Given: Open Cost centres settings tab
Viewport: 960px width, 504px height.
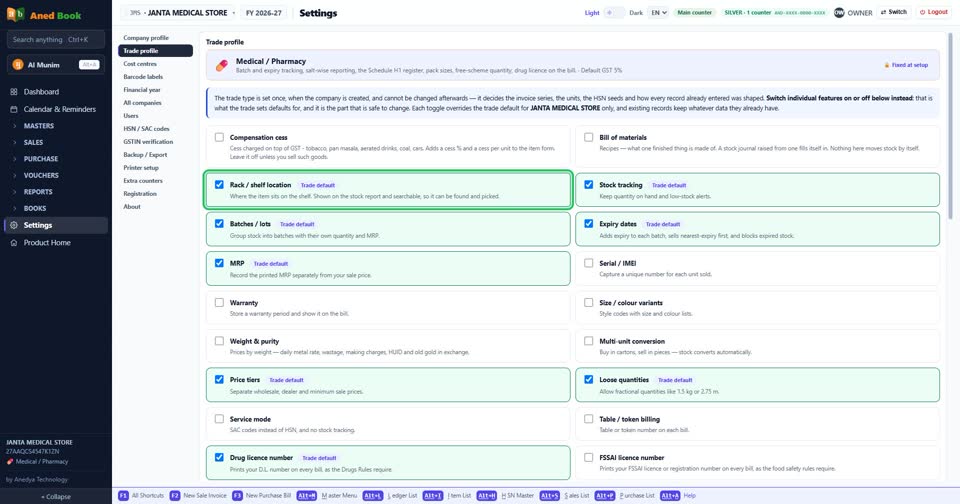Looking at the screenshot, I should (155, 64).
